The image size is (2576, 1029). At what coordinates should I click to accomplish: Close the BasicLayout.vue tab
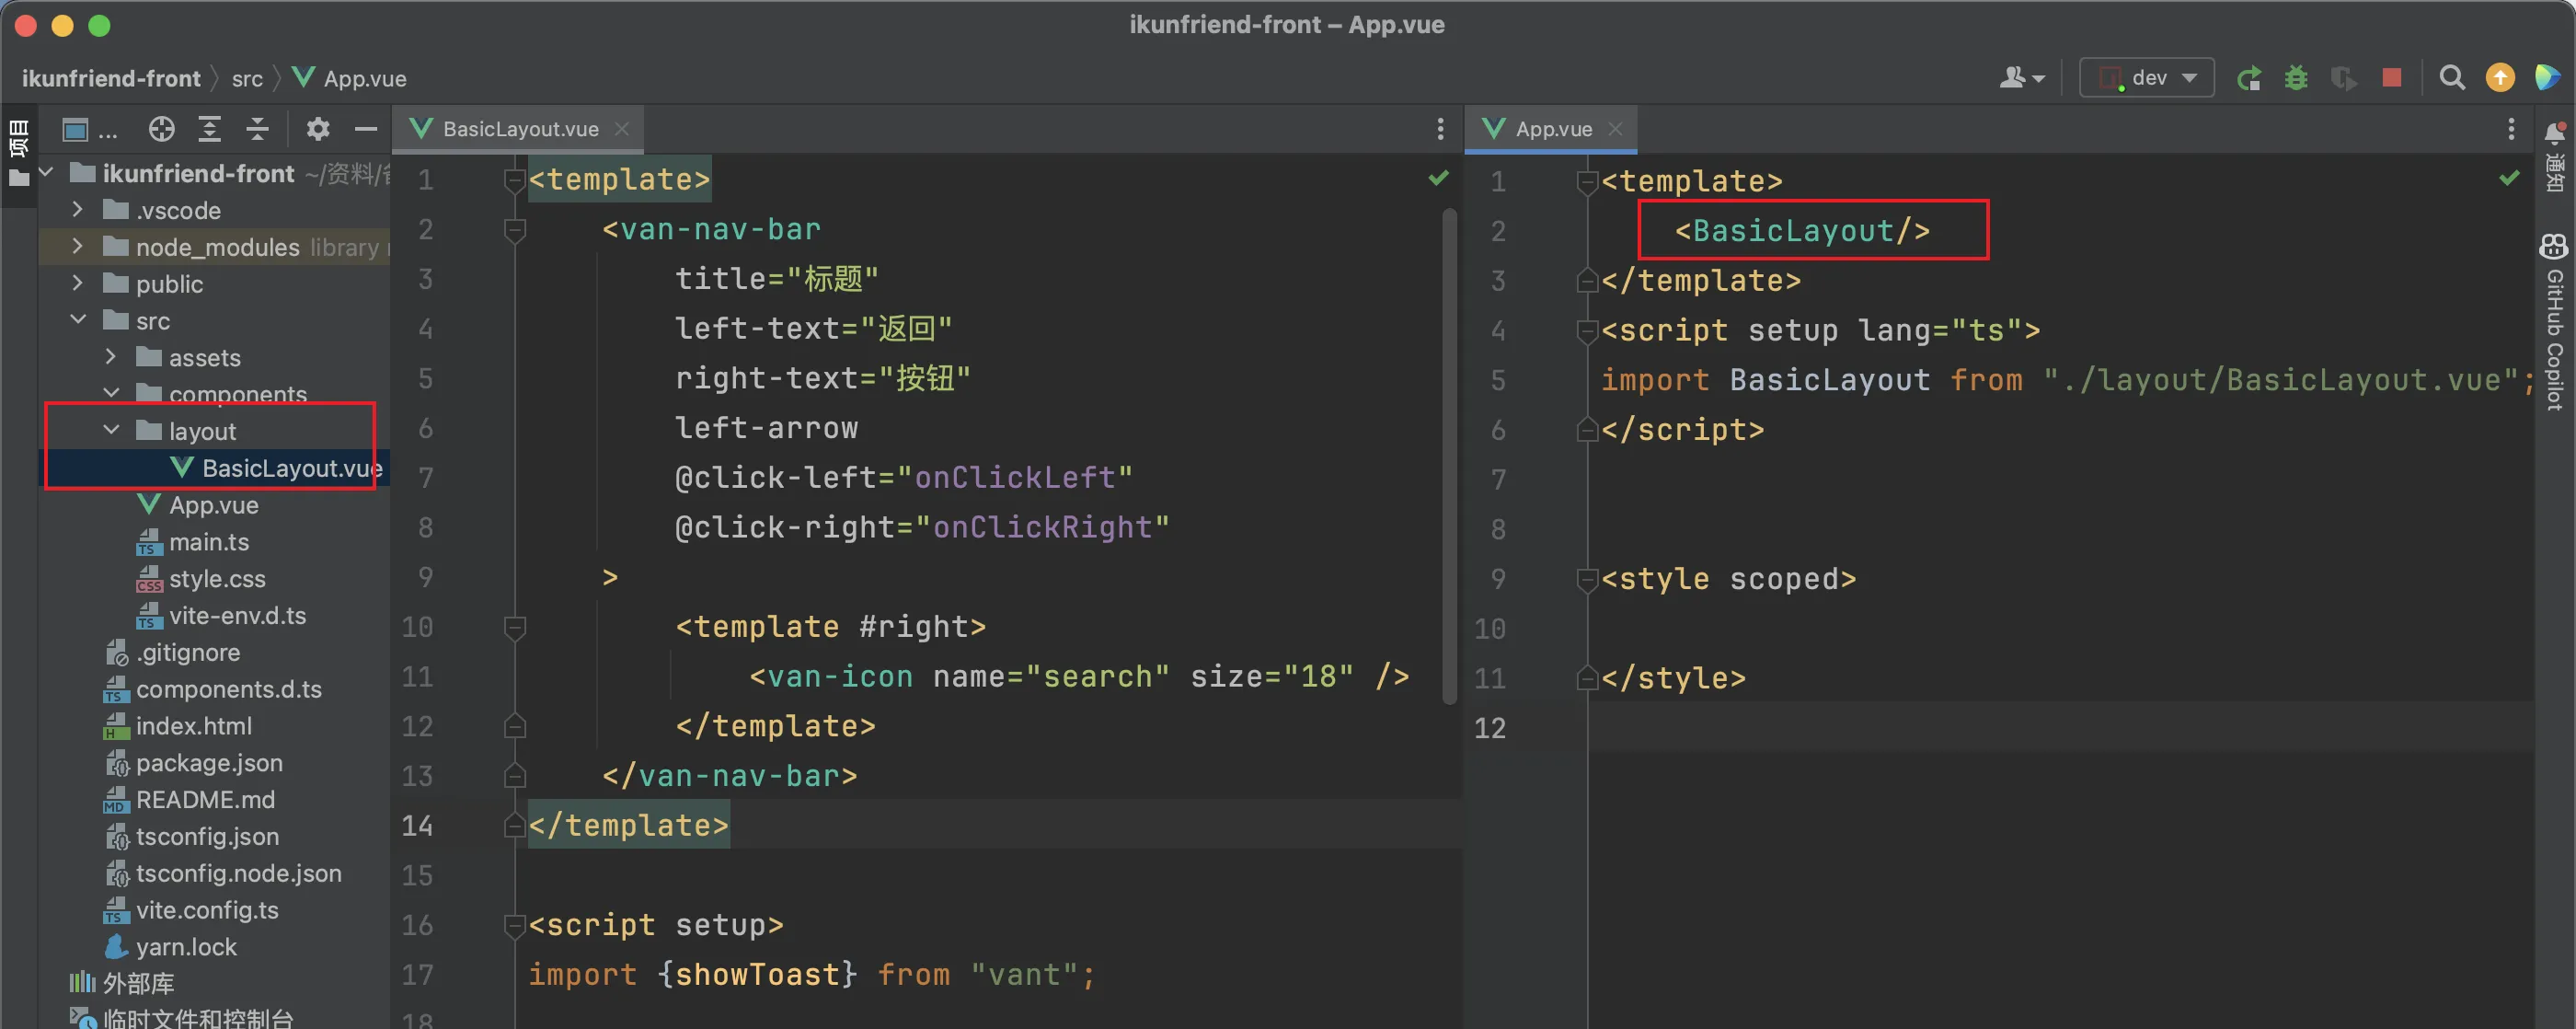coord(622,129)
